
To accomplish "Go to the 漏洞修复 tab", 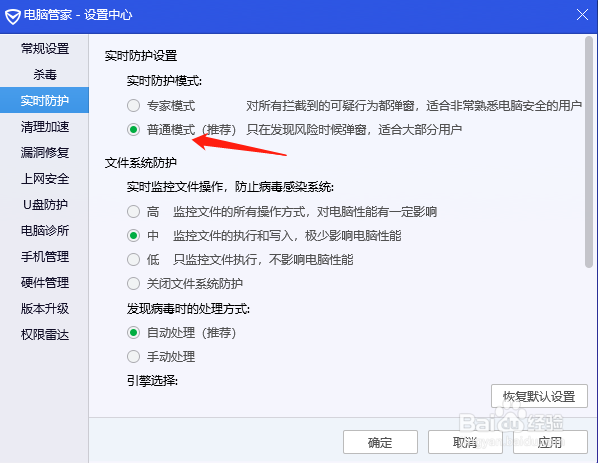I will 45,152.
